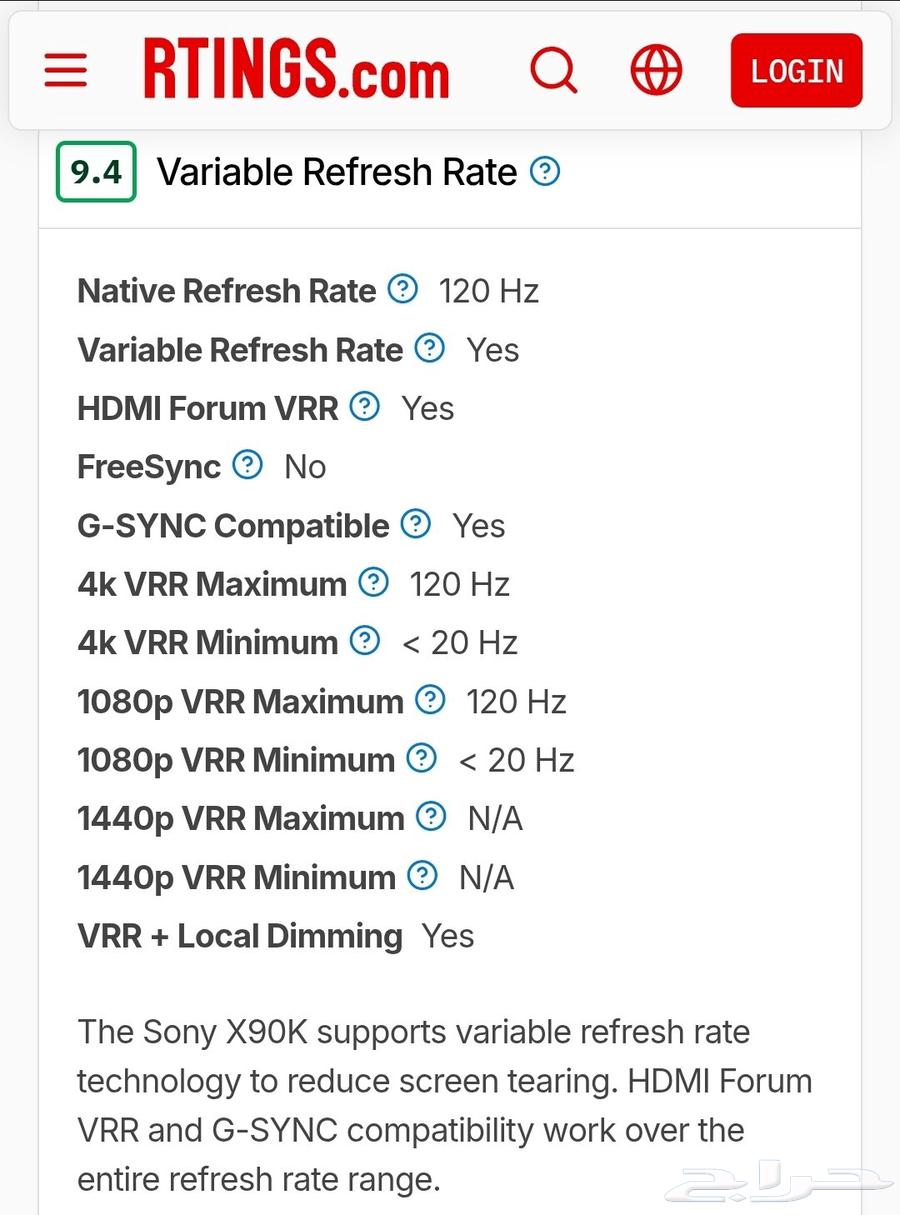Image resolution: width=900 pixels, height=1215 pixels.
Task: Click the VRR + Local Dimming row label
Action: pyautogui.click(x=240, y=936)
